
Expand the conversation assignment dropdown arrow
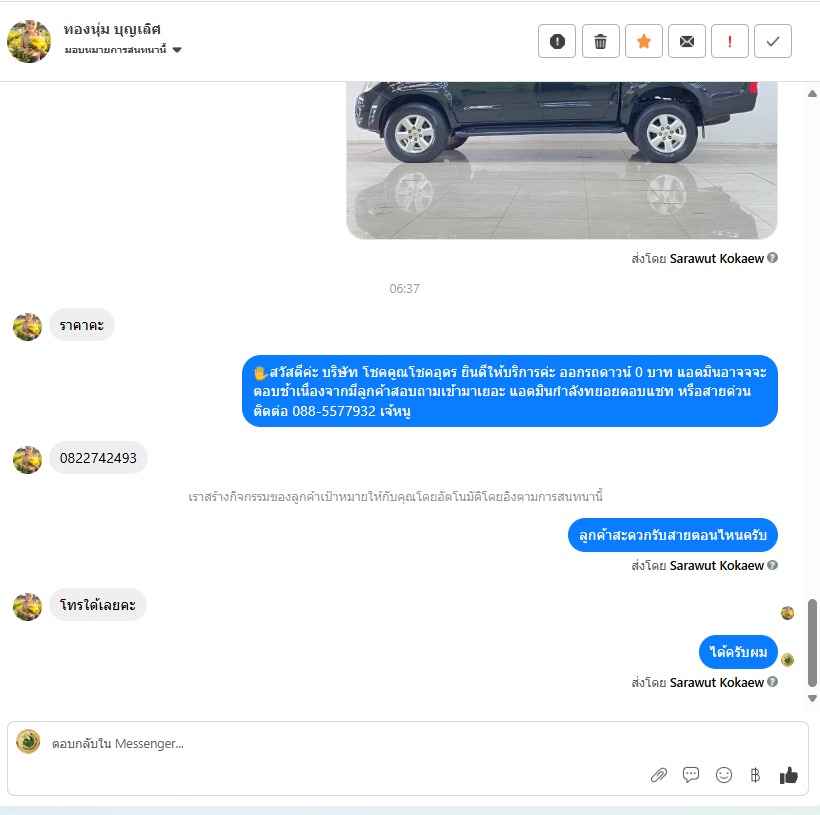click(177, 50)
